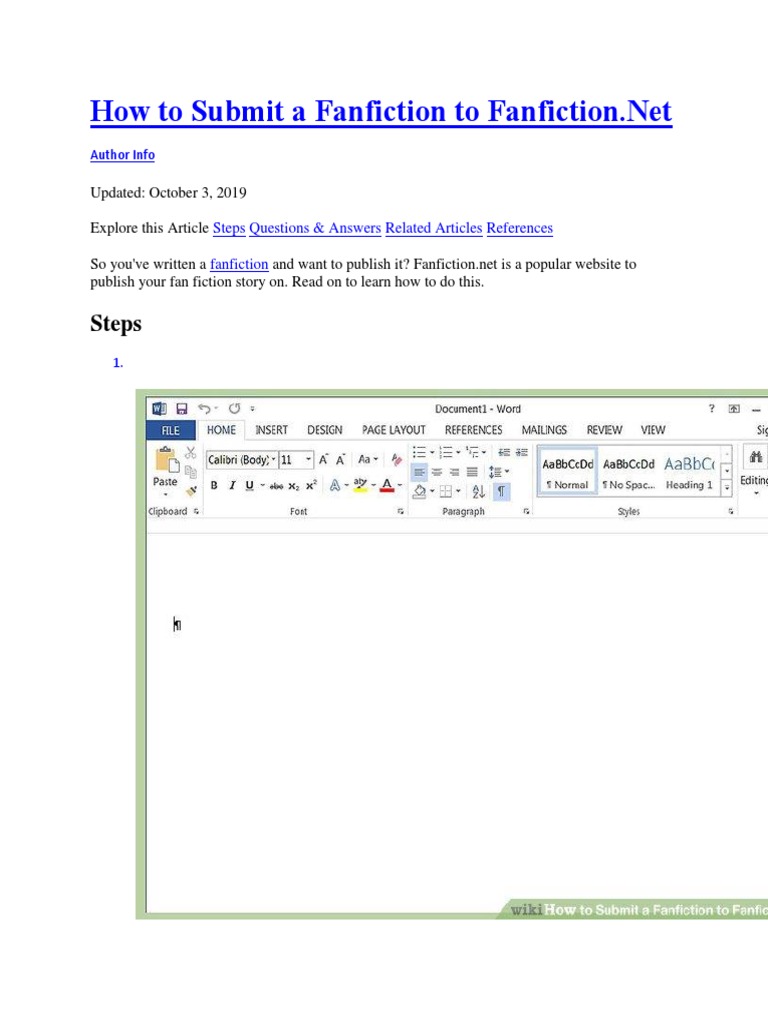Screen dimensions: 768x1024
Task: Expand the Paste options arrow
Action: pos(165,494)
